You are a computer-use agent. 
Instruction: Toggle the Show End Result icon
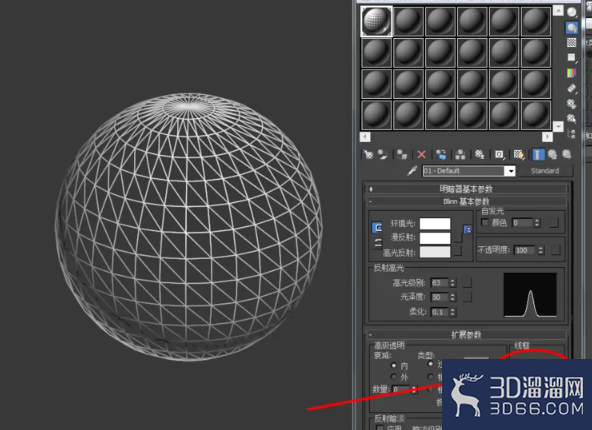pos(538,154)
